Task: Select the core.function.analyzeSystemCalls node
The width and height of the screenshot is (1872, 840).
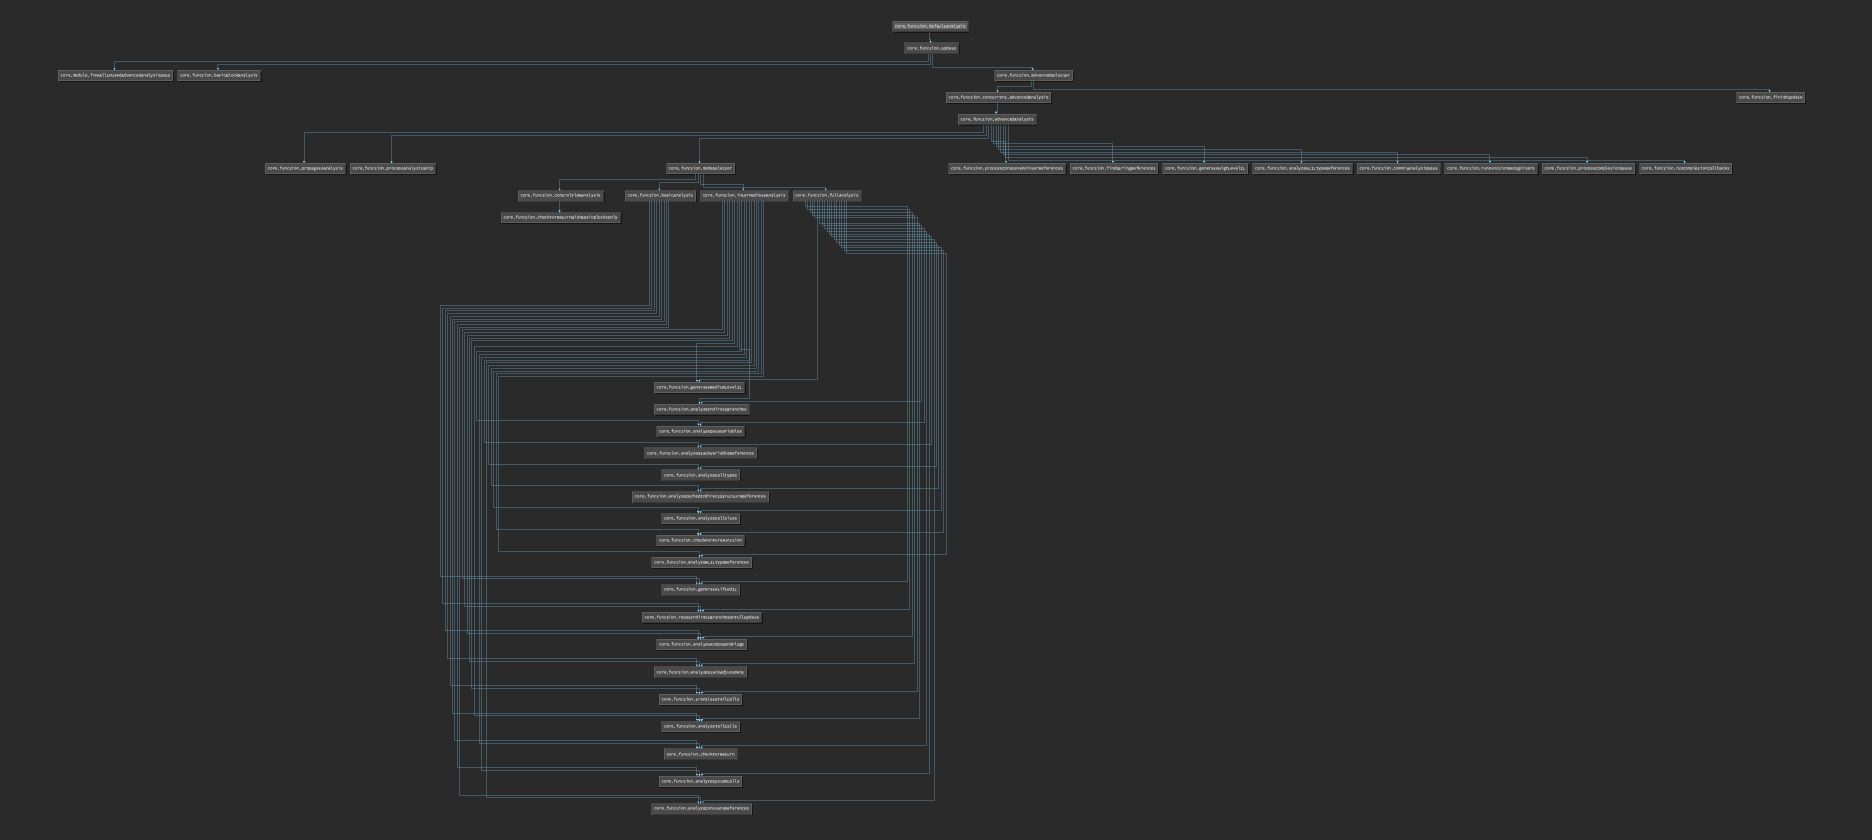Action: point(700,781)
